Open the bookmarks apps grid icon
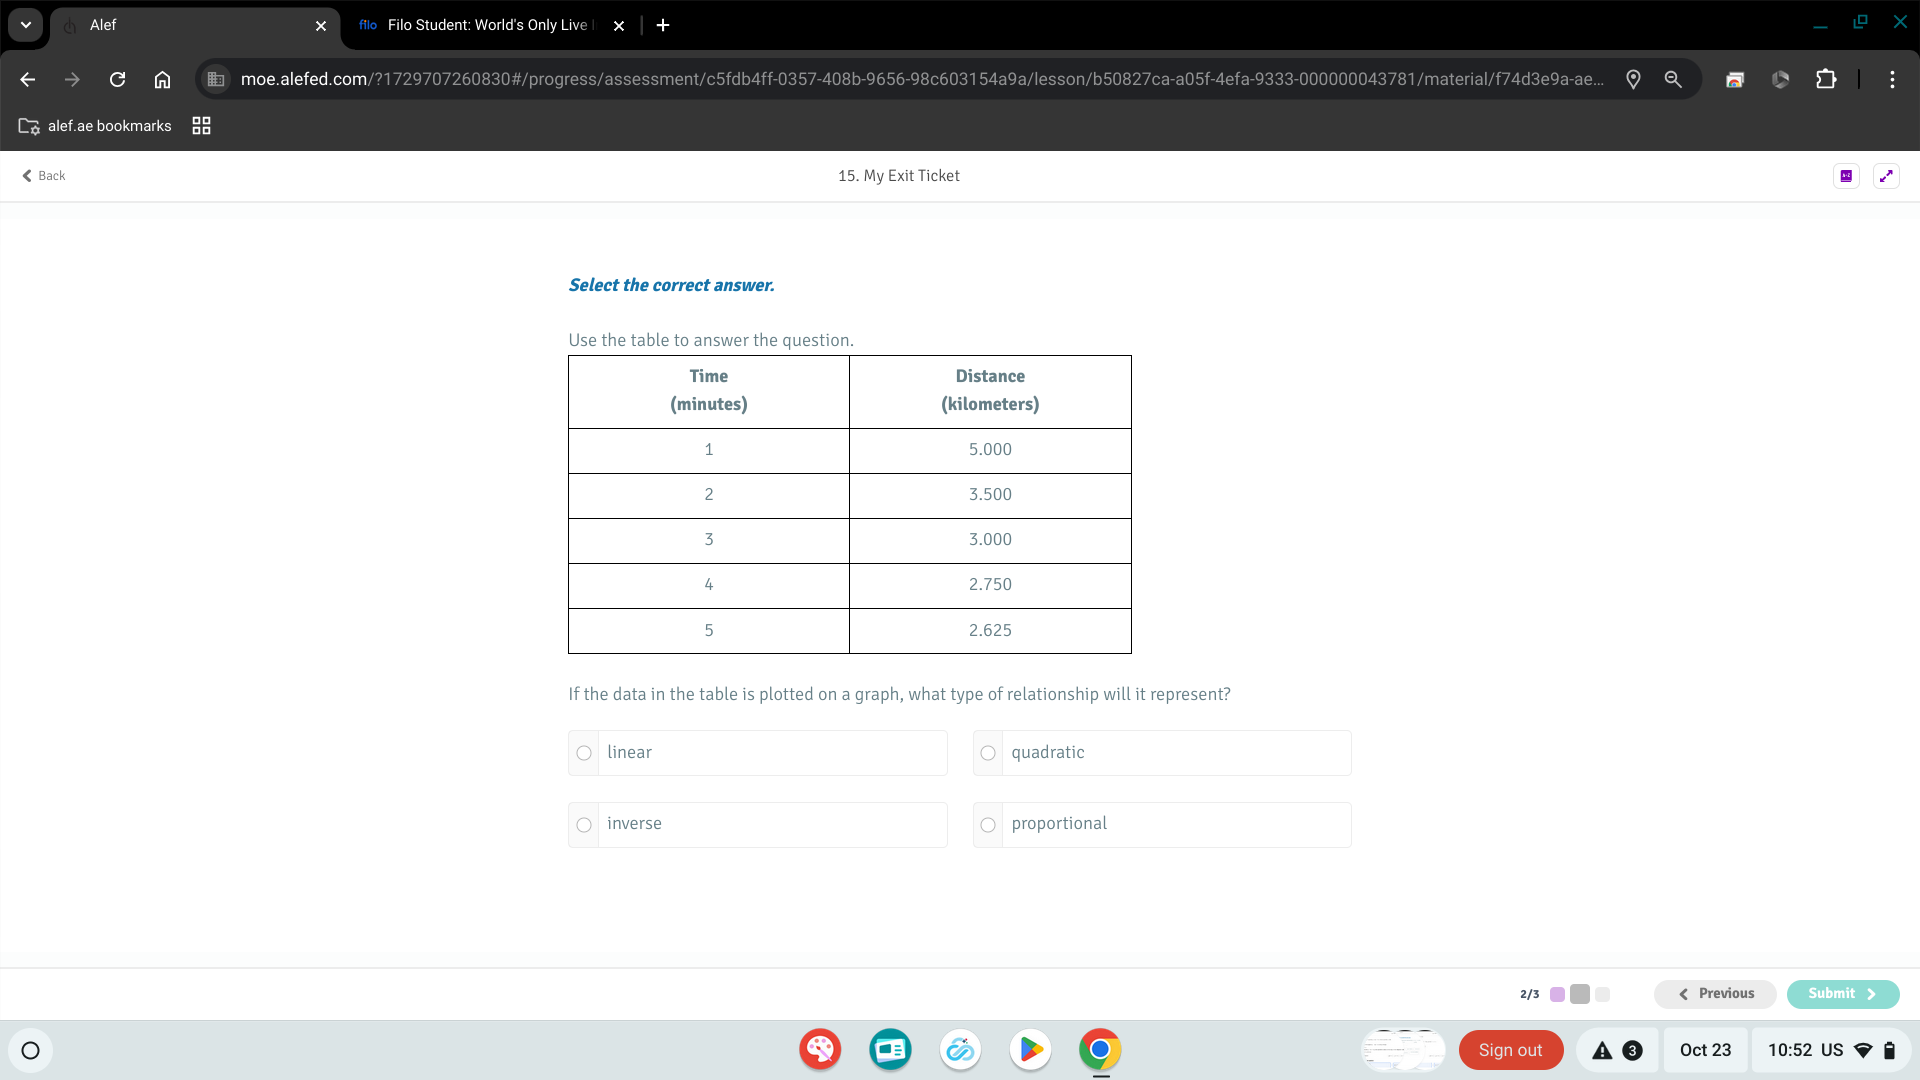 (201, 126)
